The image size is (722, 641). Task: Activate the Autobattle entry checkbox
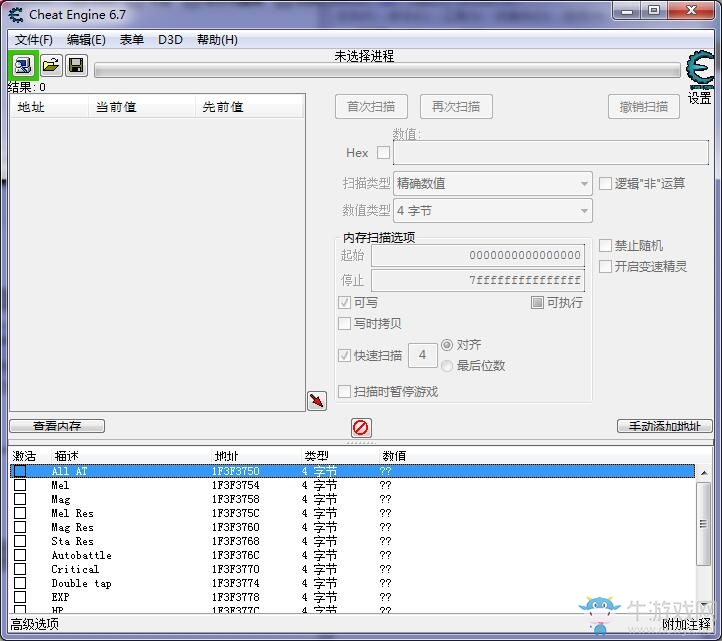20,555
